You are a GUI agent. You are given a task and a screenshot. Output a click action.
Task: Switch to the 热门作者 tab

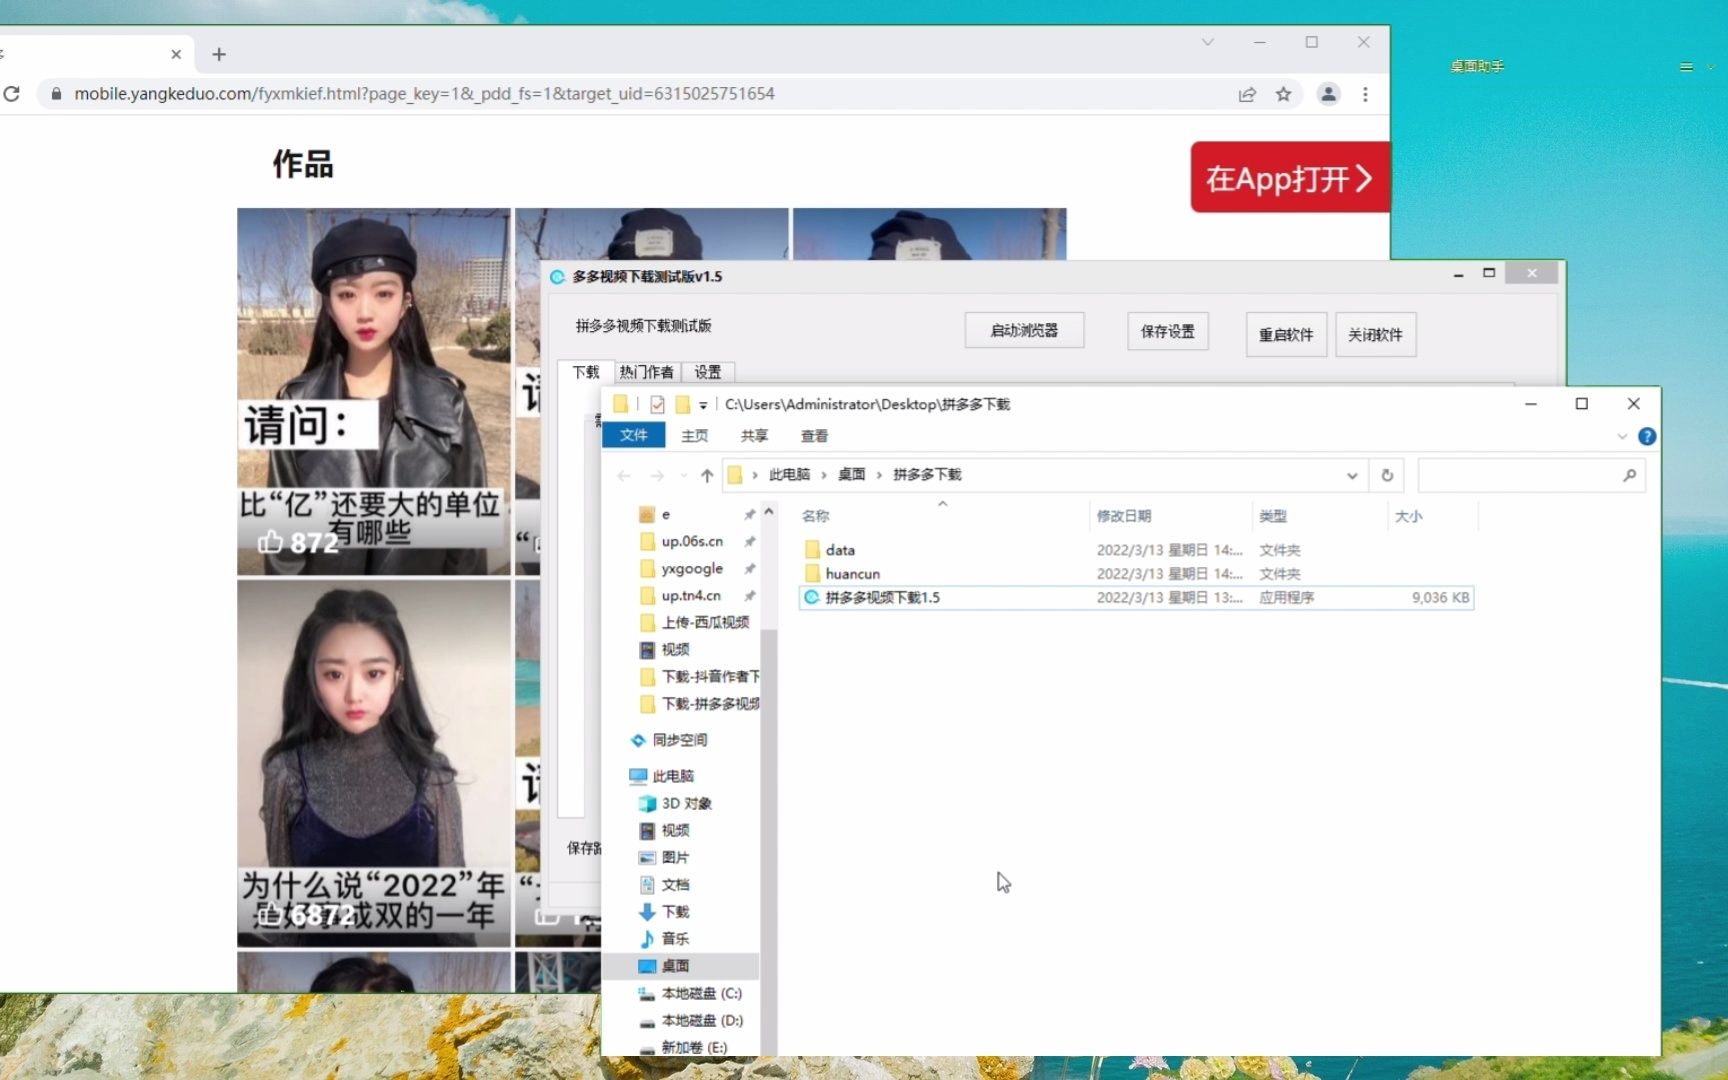(x=646, y=372)
